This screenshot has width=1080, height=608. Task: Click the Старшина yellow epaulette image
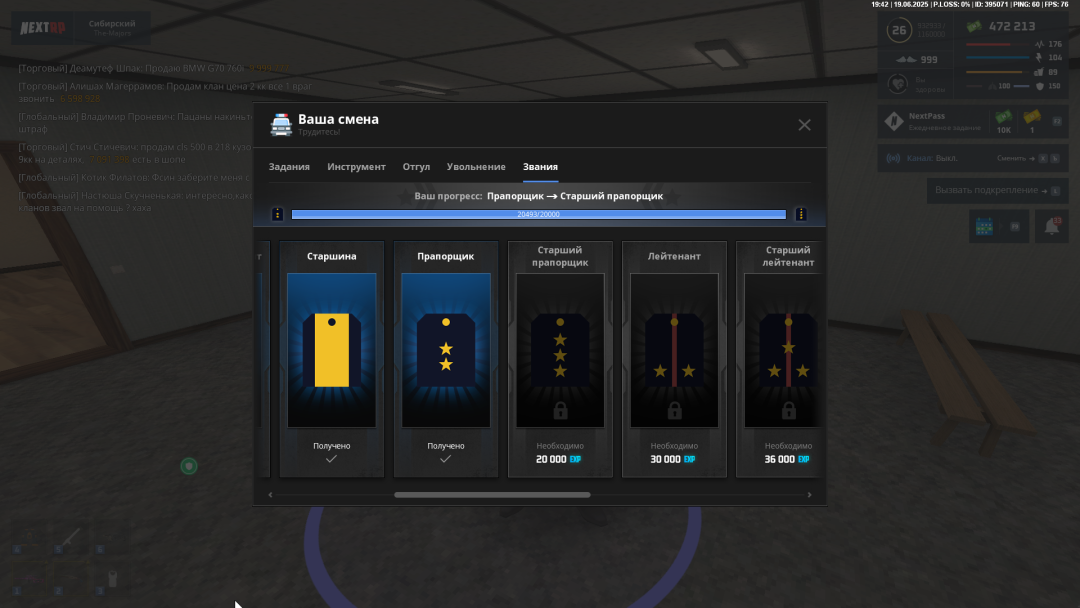pyautogui.click(x=331, y=350)
